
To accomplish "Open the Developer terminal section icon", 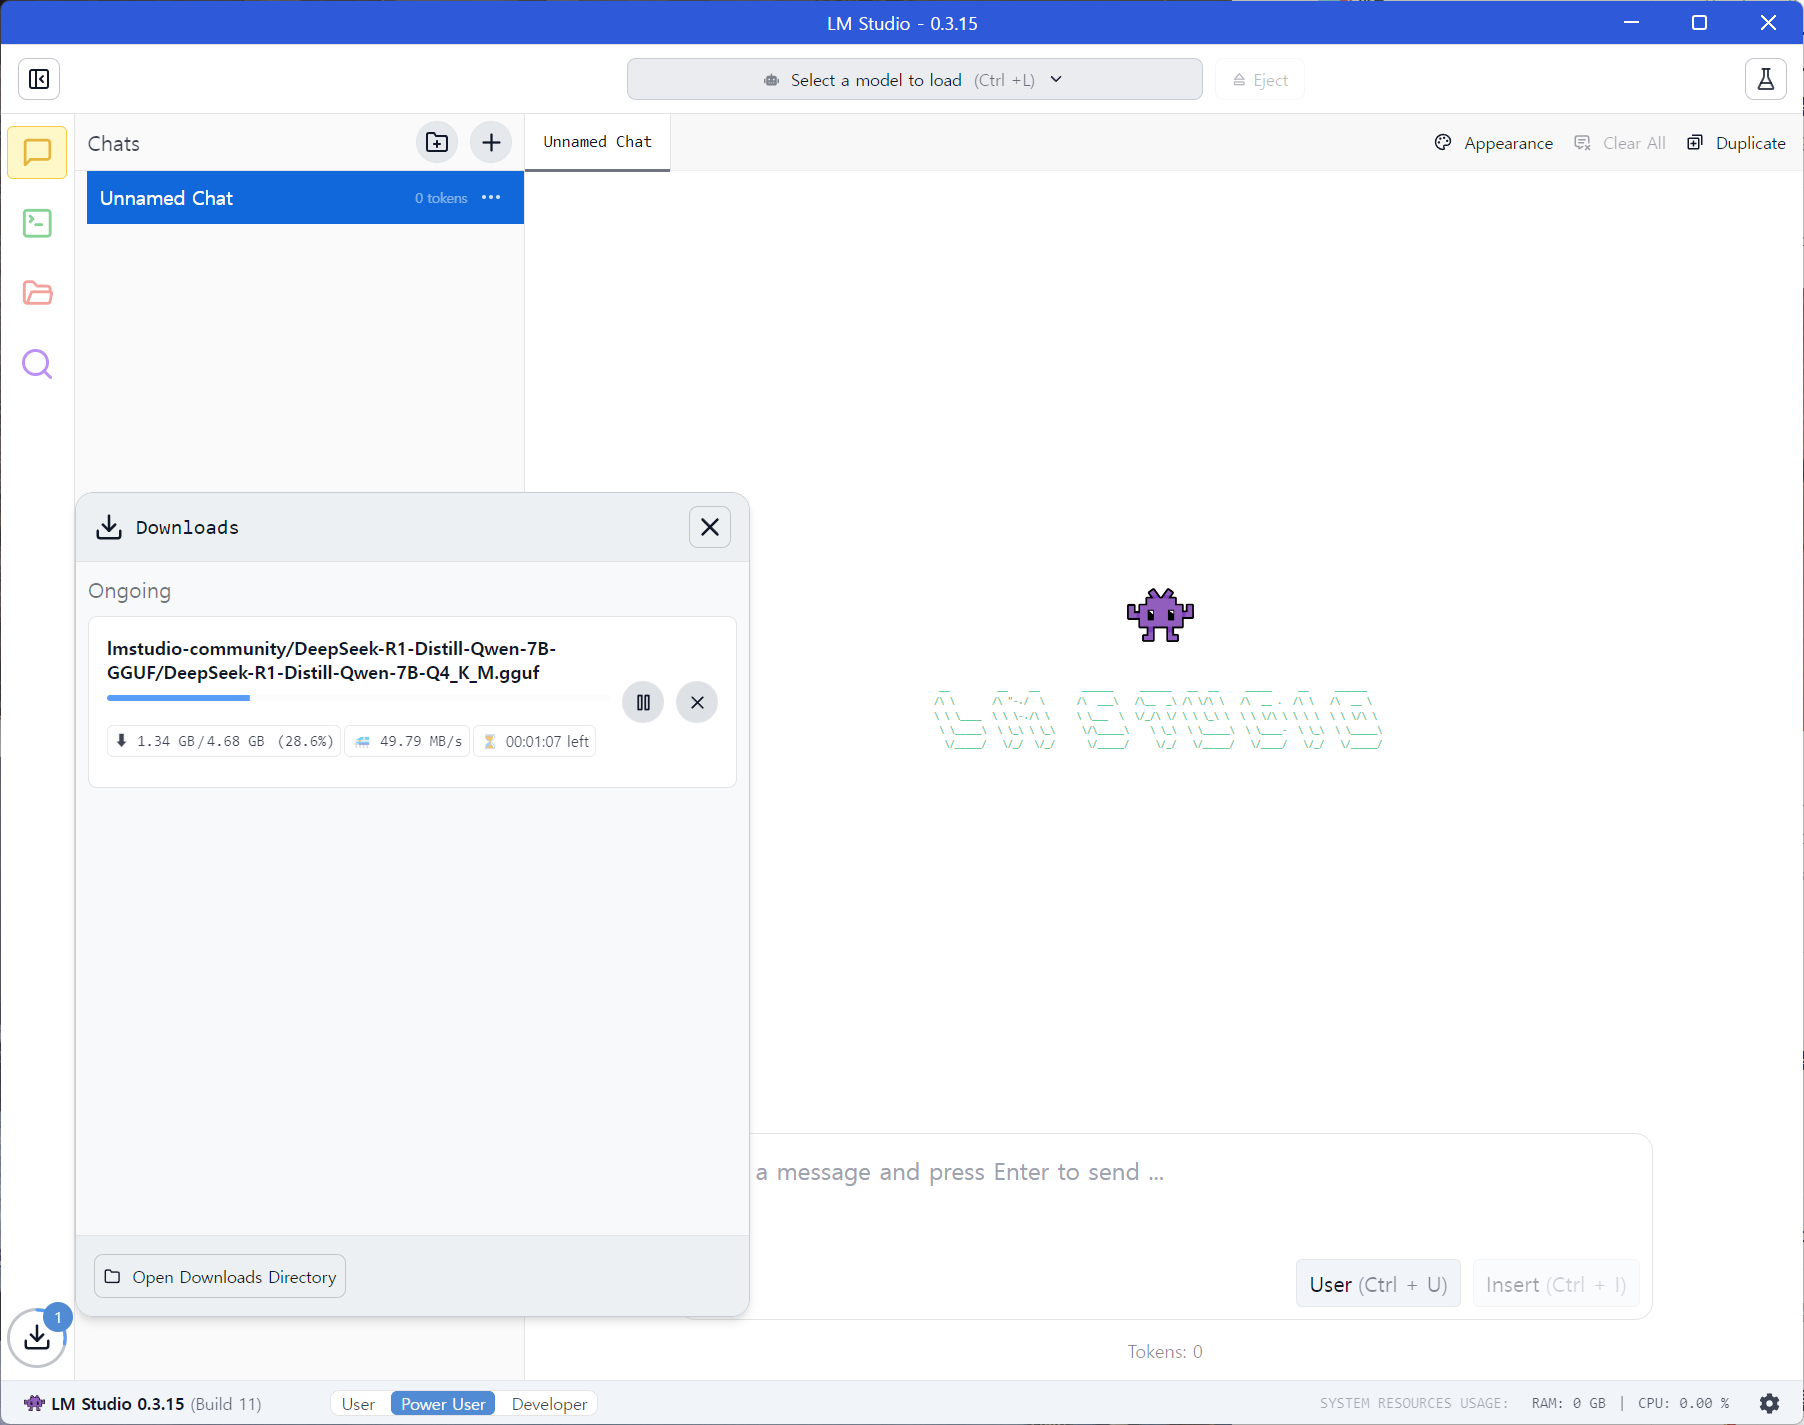I will point(37,223).
